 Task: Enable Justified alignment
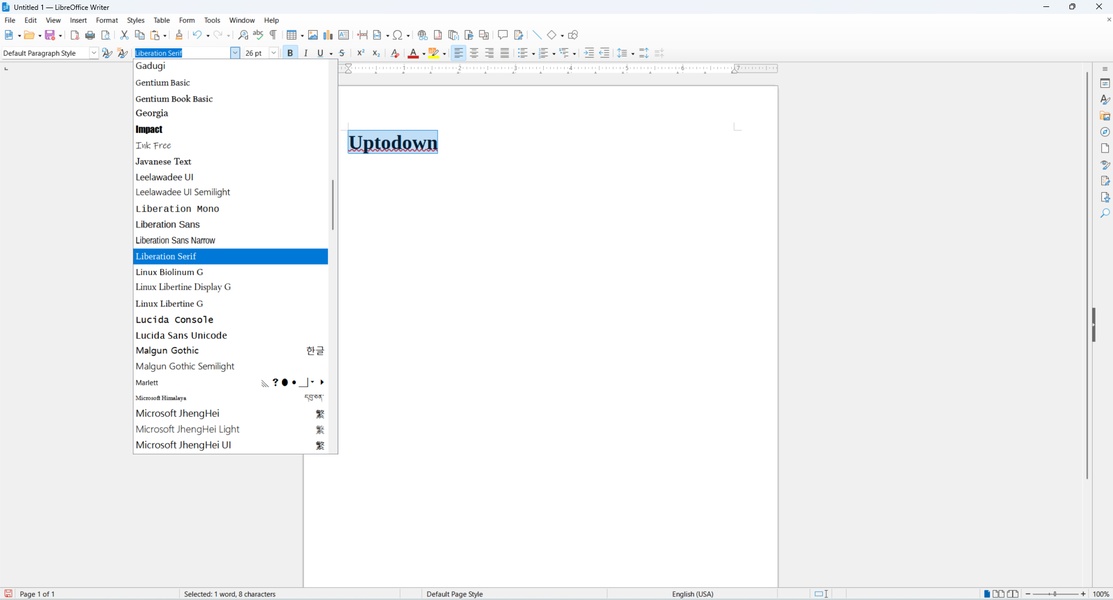pos(505,53)
